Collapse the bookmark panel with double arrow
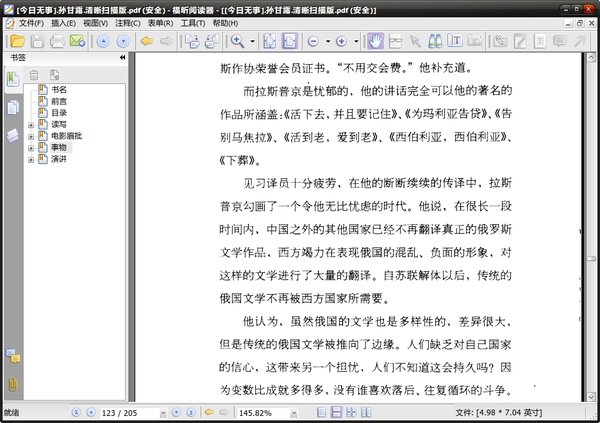Viewport: 600px width, 423px height. point(122,58)
